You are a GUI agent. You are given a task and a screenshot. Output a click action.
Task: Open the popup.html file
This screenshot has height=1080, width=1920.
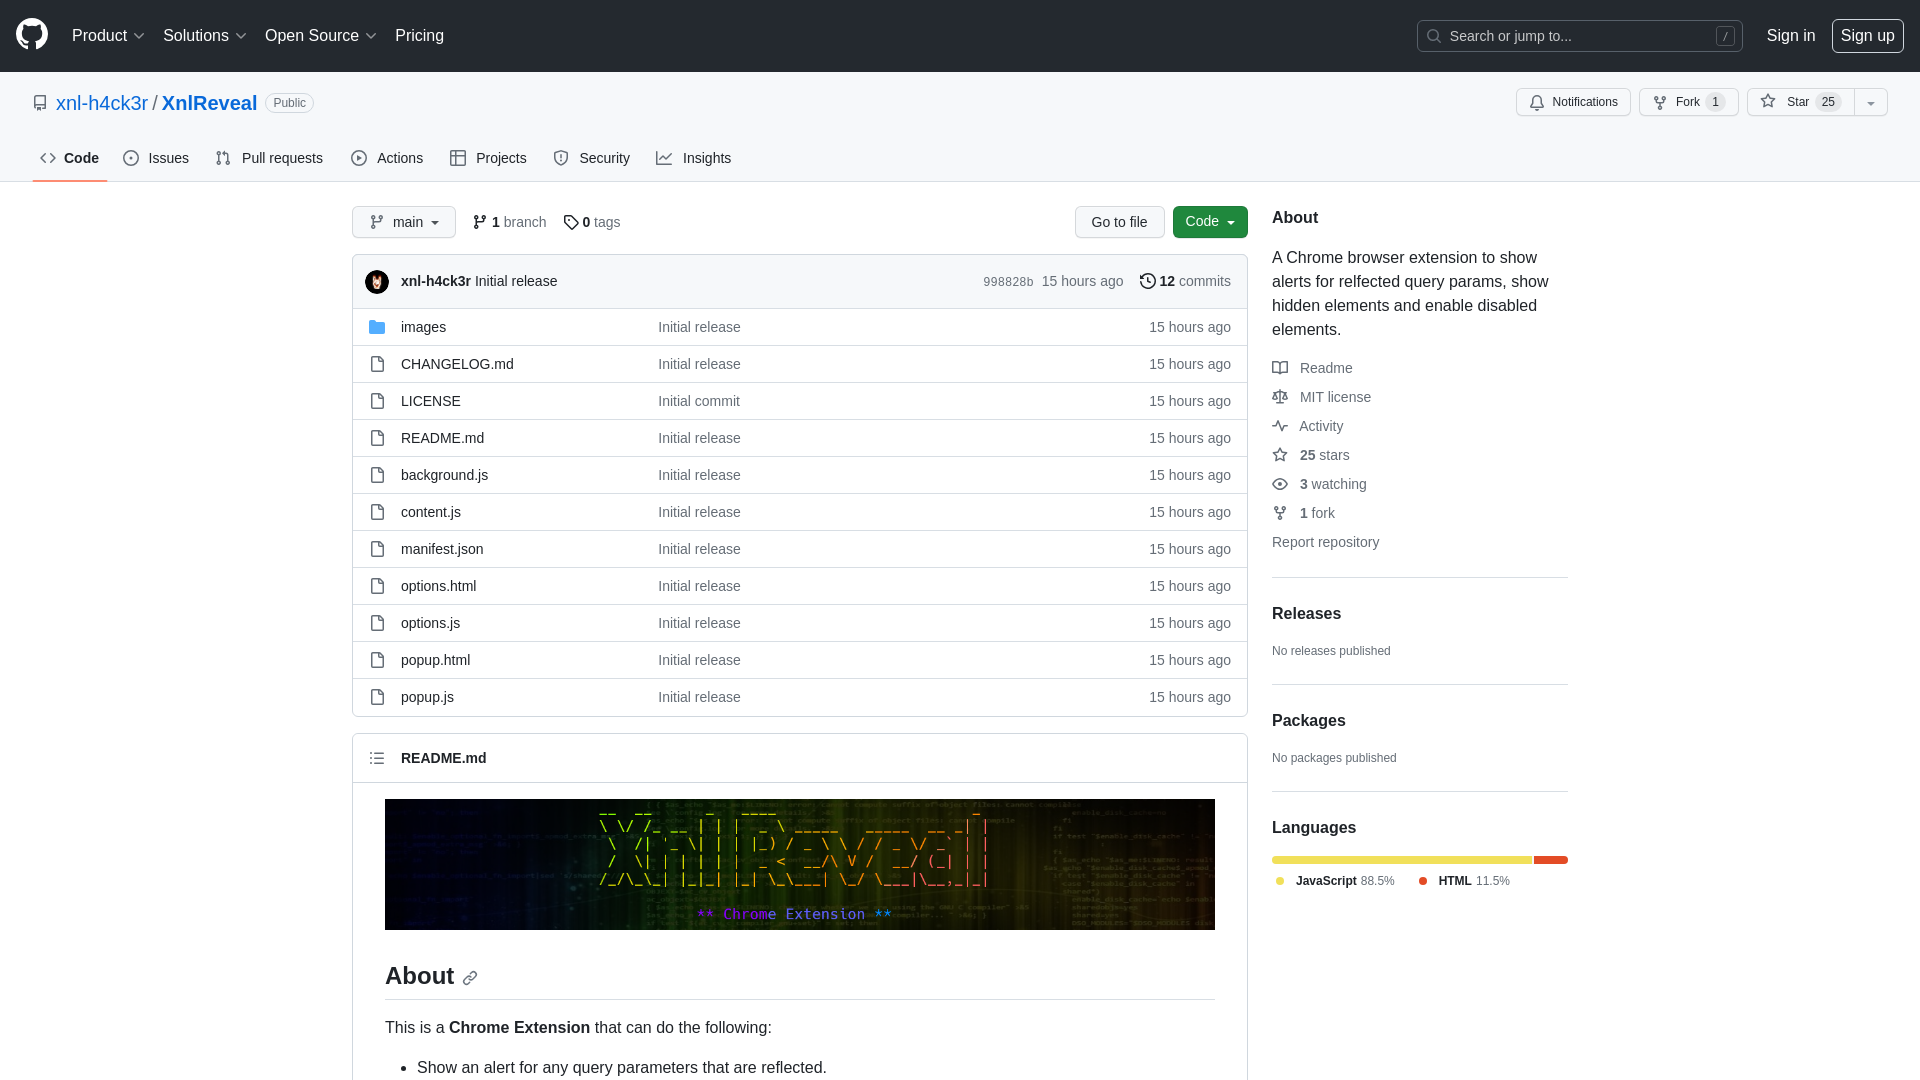(436, 660)
